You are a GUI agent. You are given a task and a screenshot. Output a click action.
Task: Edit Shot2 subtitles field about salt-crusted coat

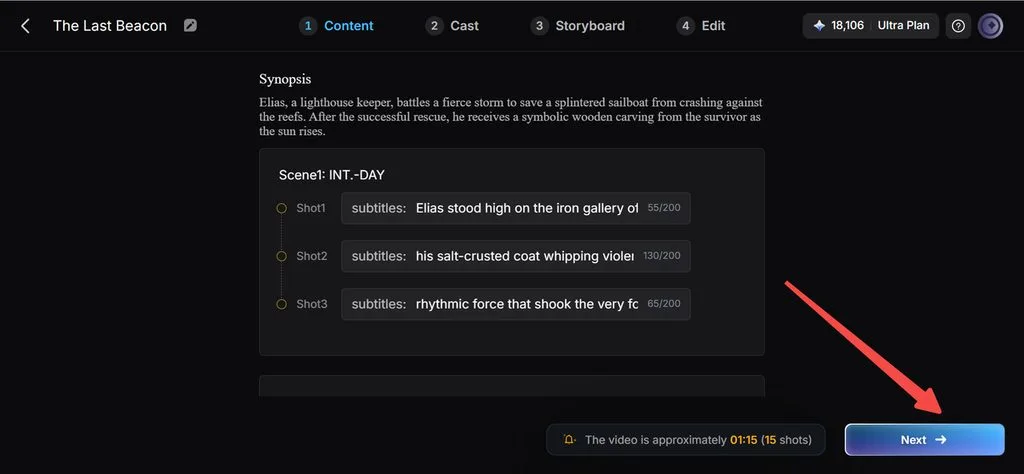[x=515, y=256]
